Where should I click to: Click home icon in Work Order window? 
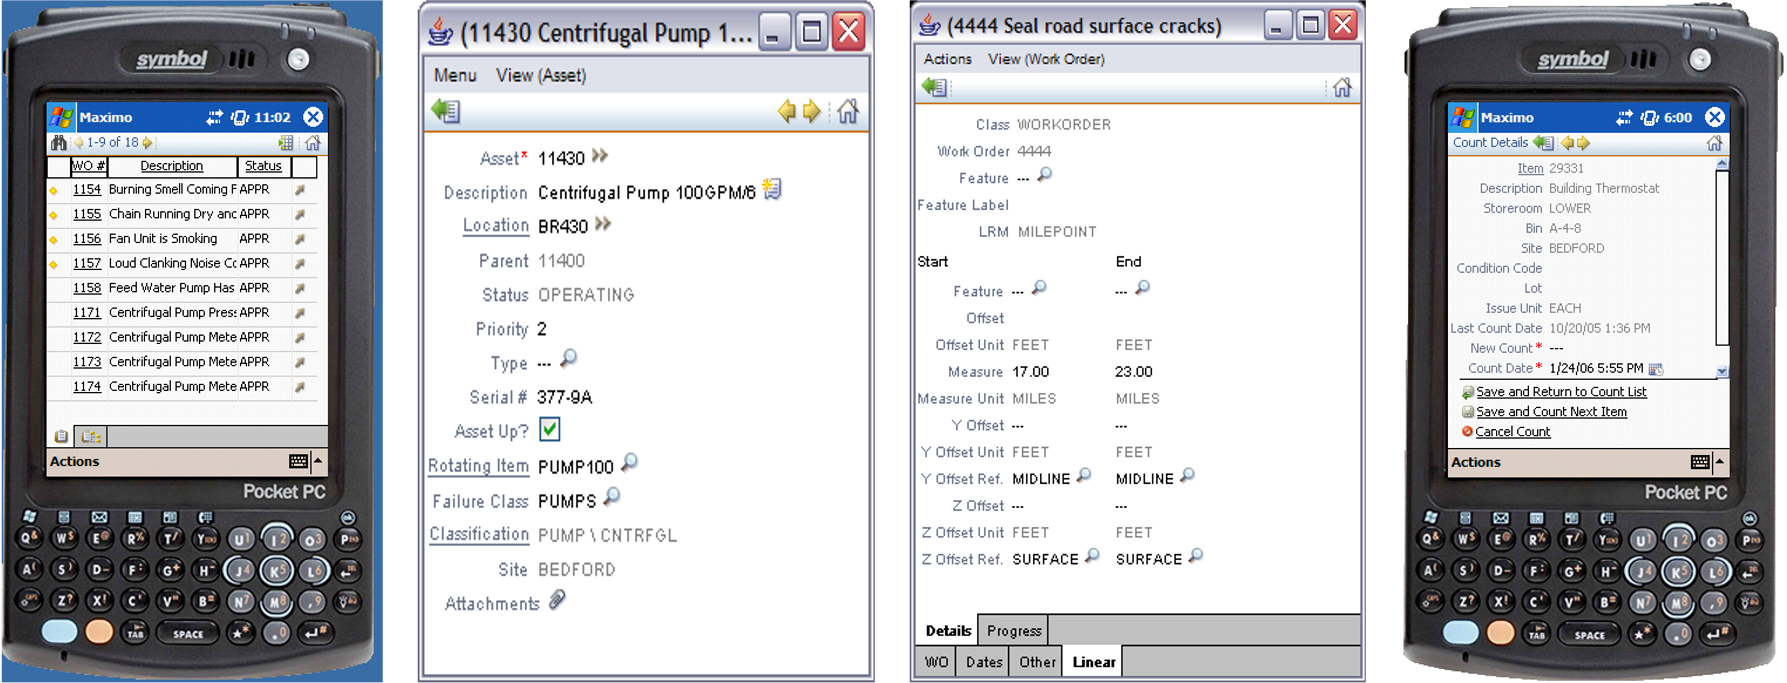click(x=1342, y=88)
